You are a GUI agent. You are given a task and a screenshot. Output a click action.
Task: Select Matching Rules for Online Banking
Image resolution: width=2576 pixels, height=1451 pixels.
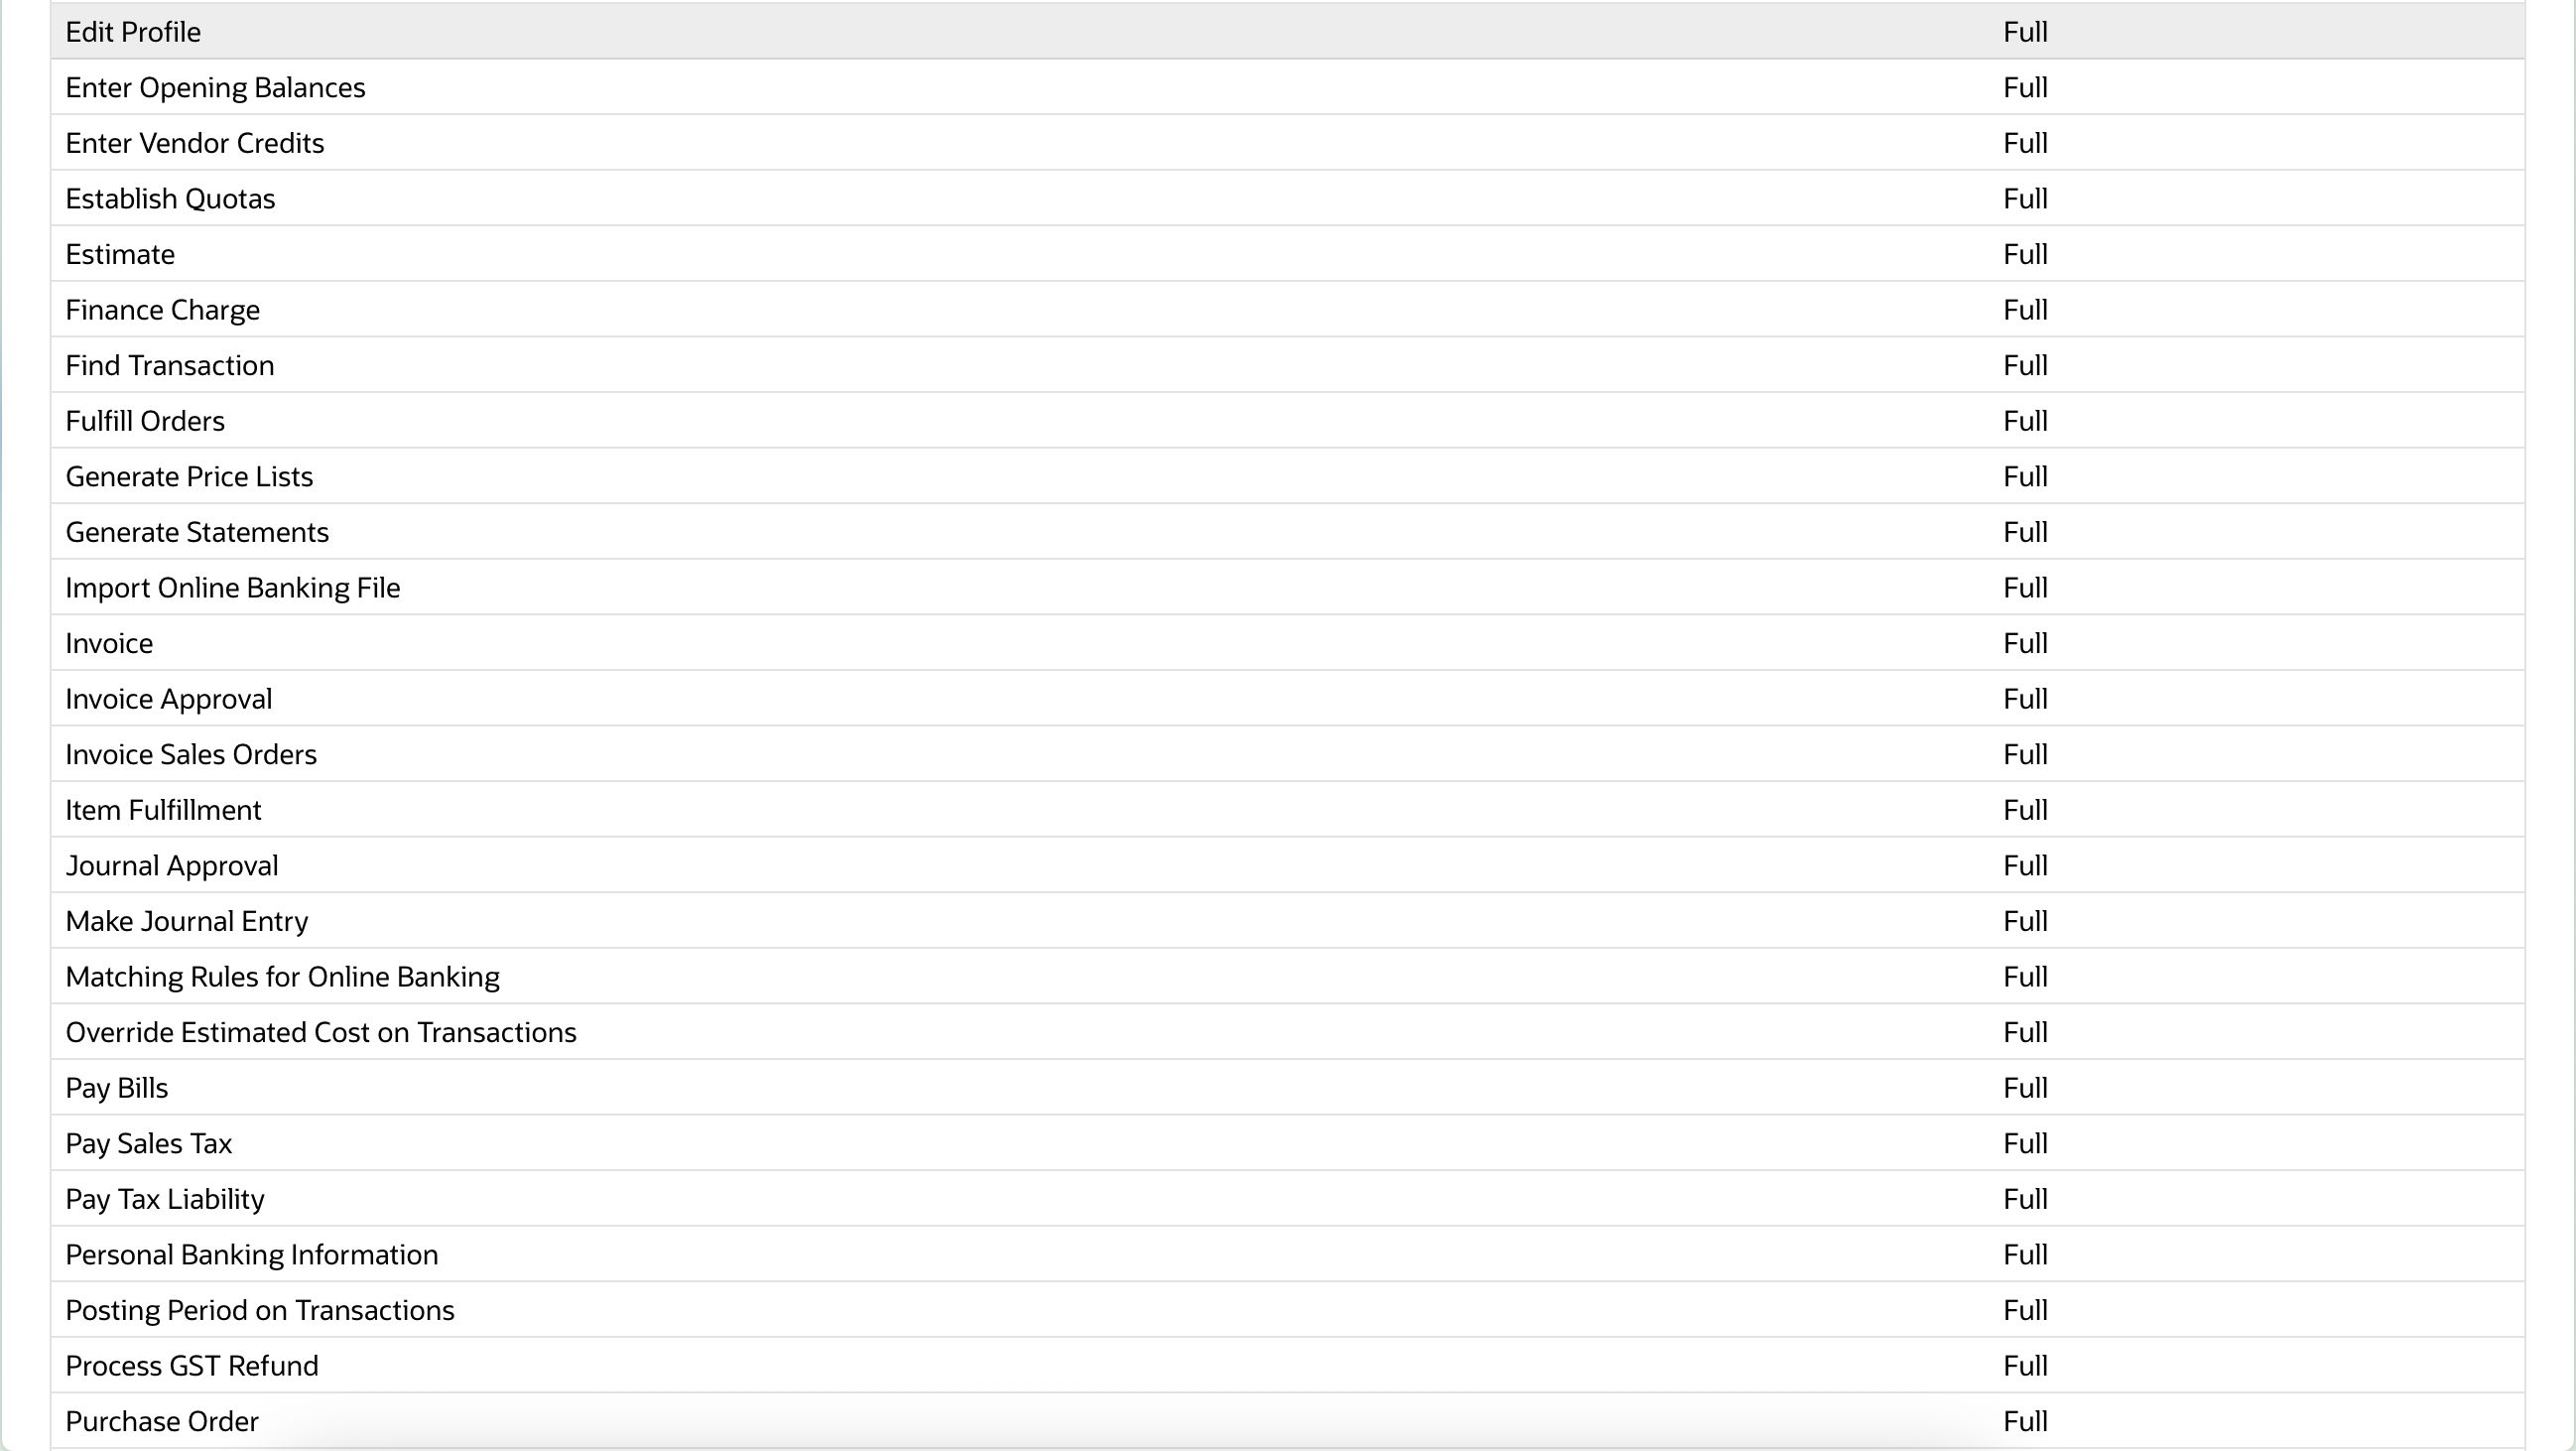coord(282,977)
